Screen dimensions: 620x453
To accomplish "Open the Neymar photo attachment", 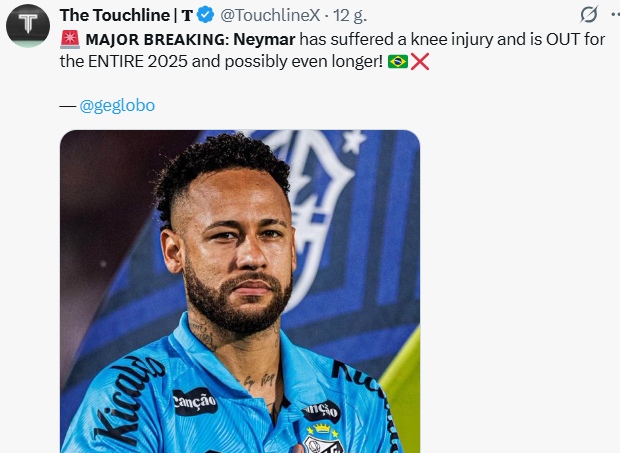I will (240, 290).
